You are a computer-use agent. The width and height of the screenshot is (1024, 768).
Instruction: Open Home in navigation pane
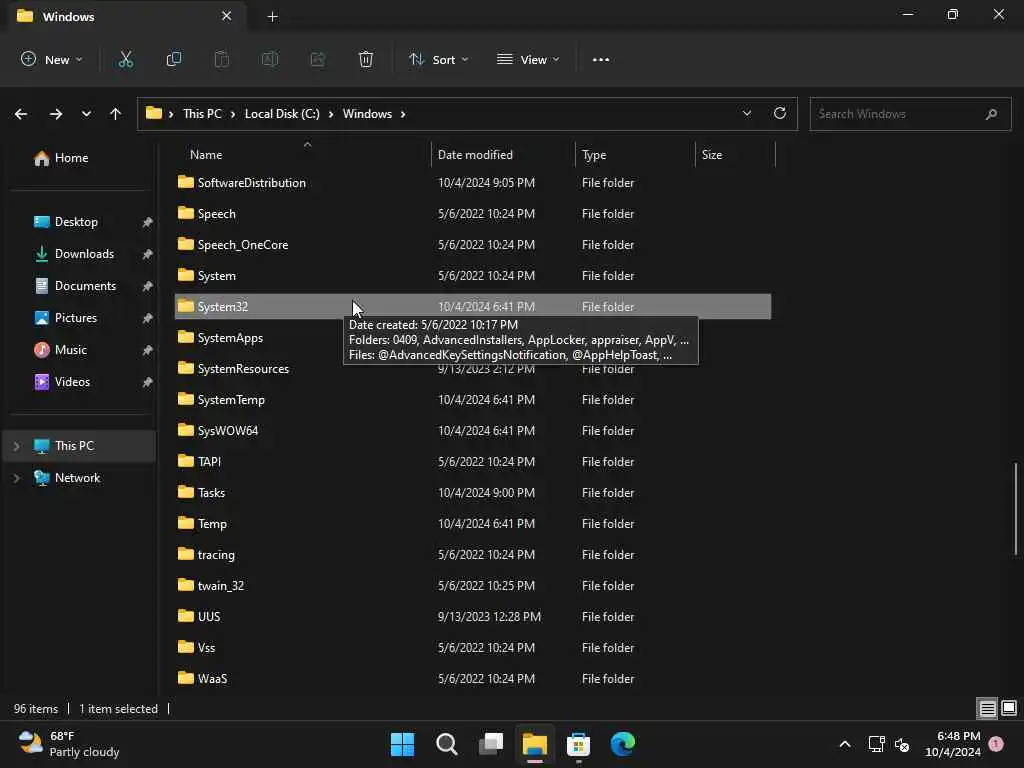tap(62, 158)
